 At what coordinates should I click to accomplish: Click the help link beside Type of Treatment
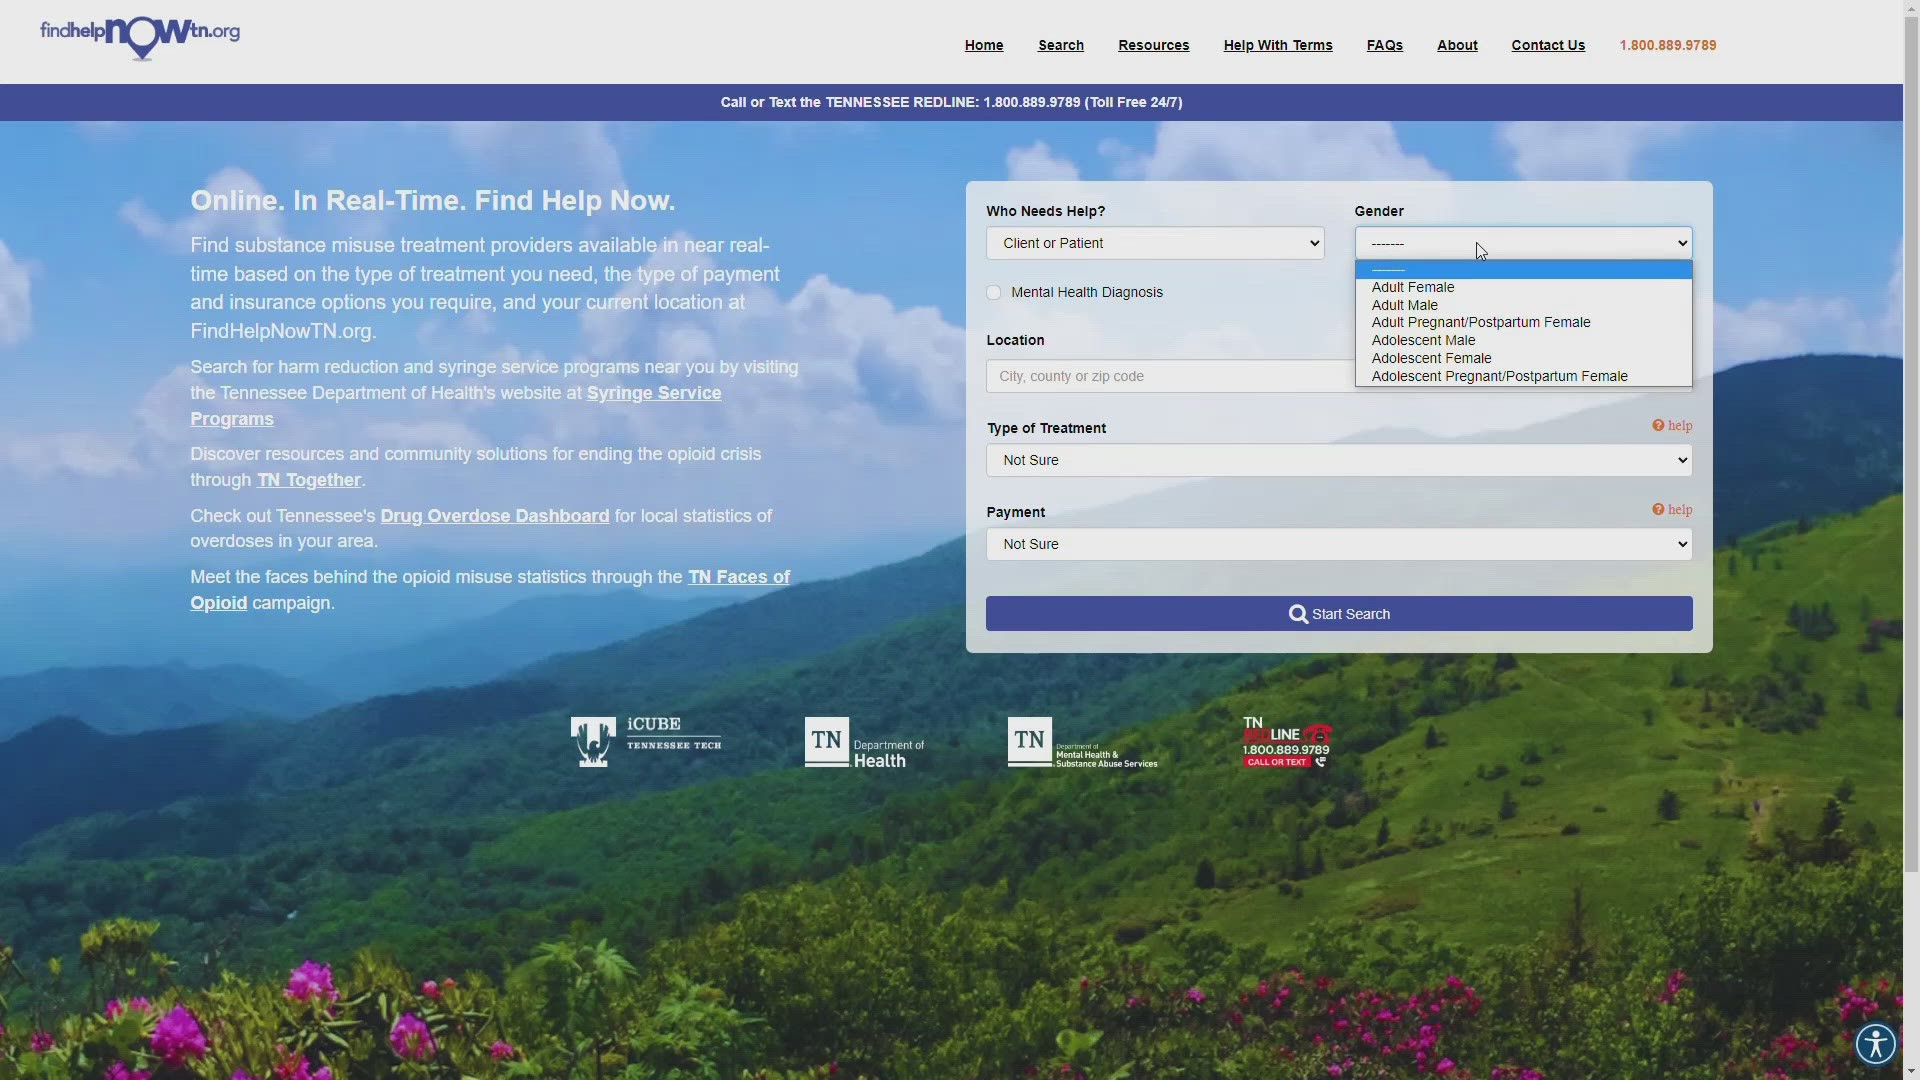pos(1672,426)
